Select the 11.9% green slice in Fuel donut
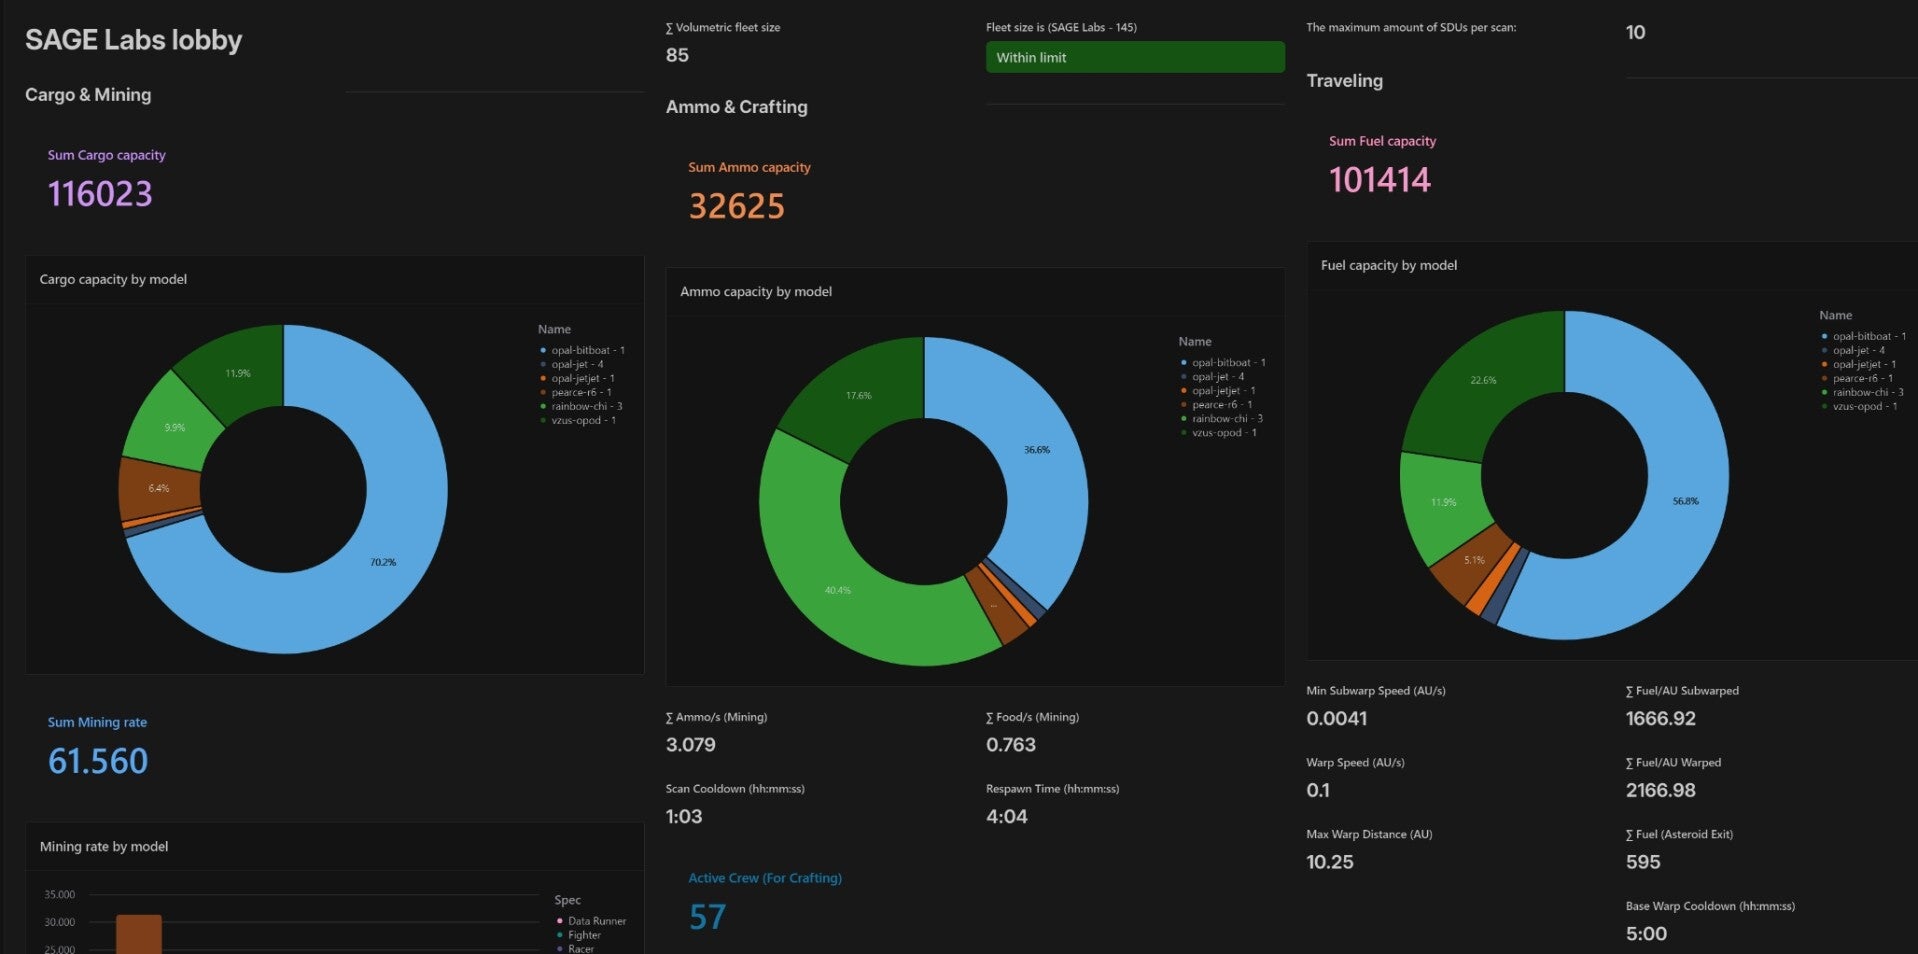 click(x=1443, y=502)
